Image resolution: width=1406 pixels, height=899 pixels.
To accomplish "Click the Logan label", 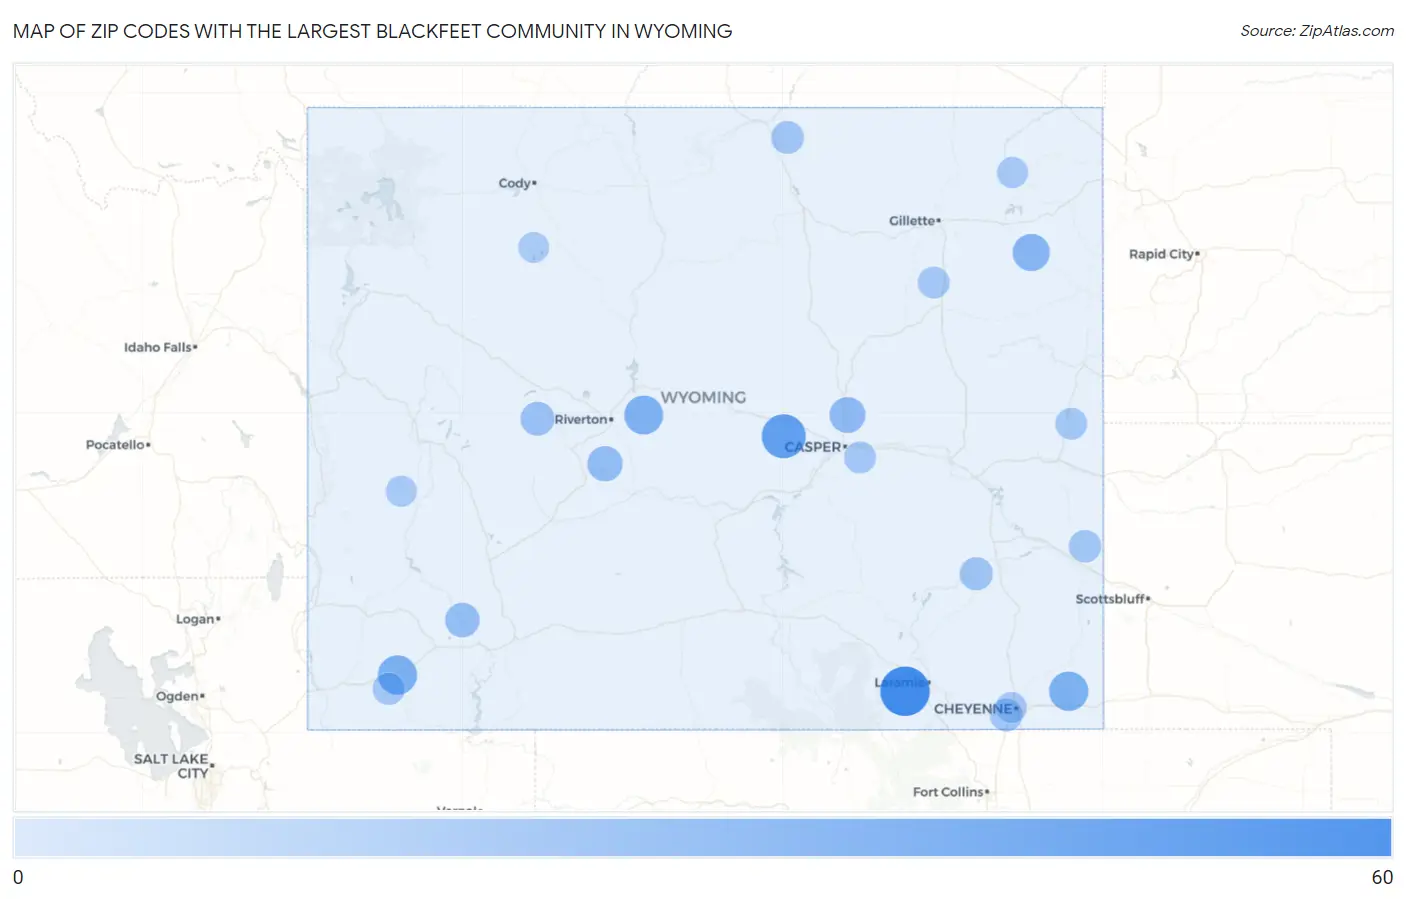I will click(x=197, y=619).
